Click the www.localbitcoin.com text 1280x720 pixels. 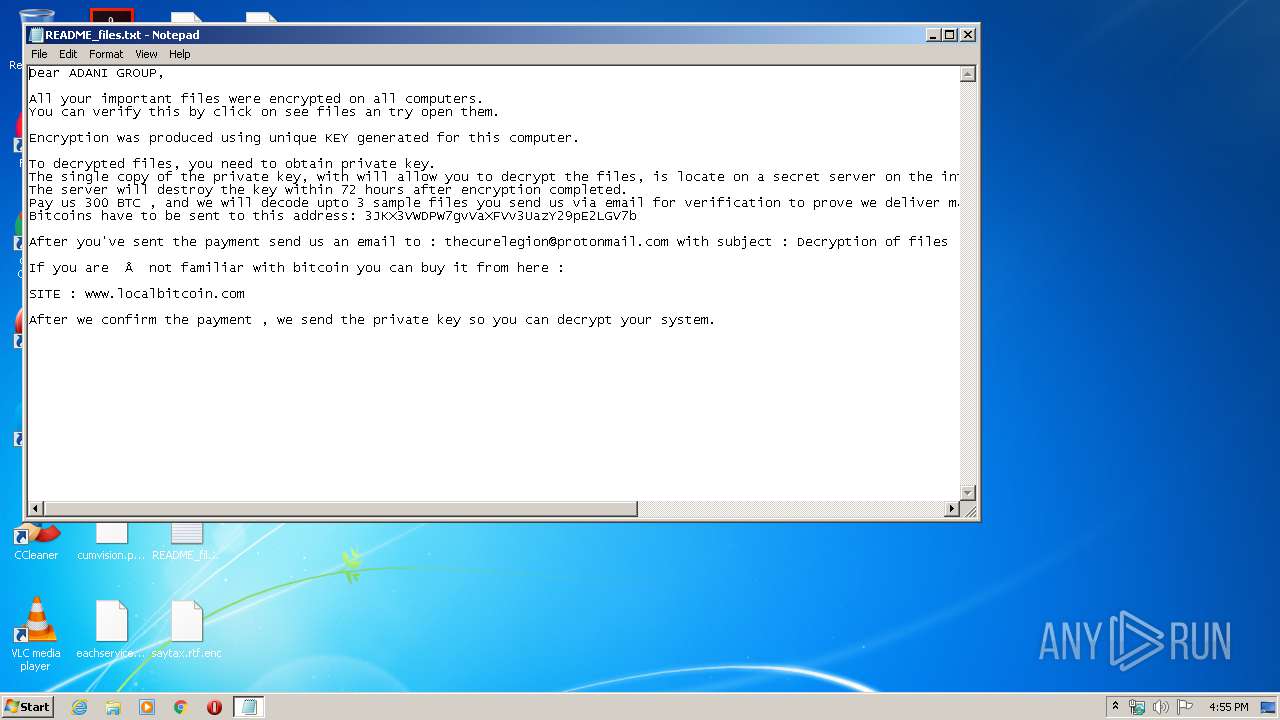click(x=164, y=294)
